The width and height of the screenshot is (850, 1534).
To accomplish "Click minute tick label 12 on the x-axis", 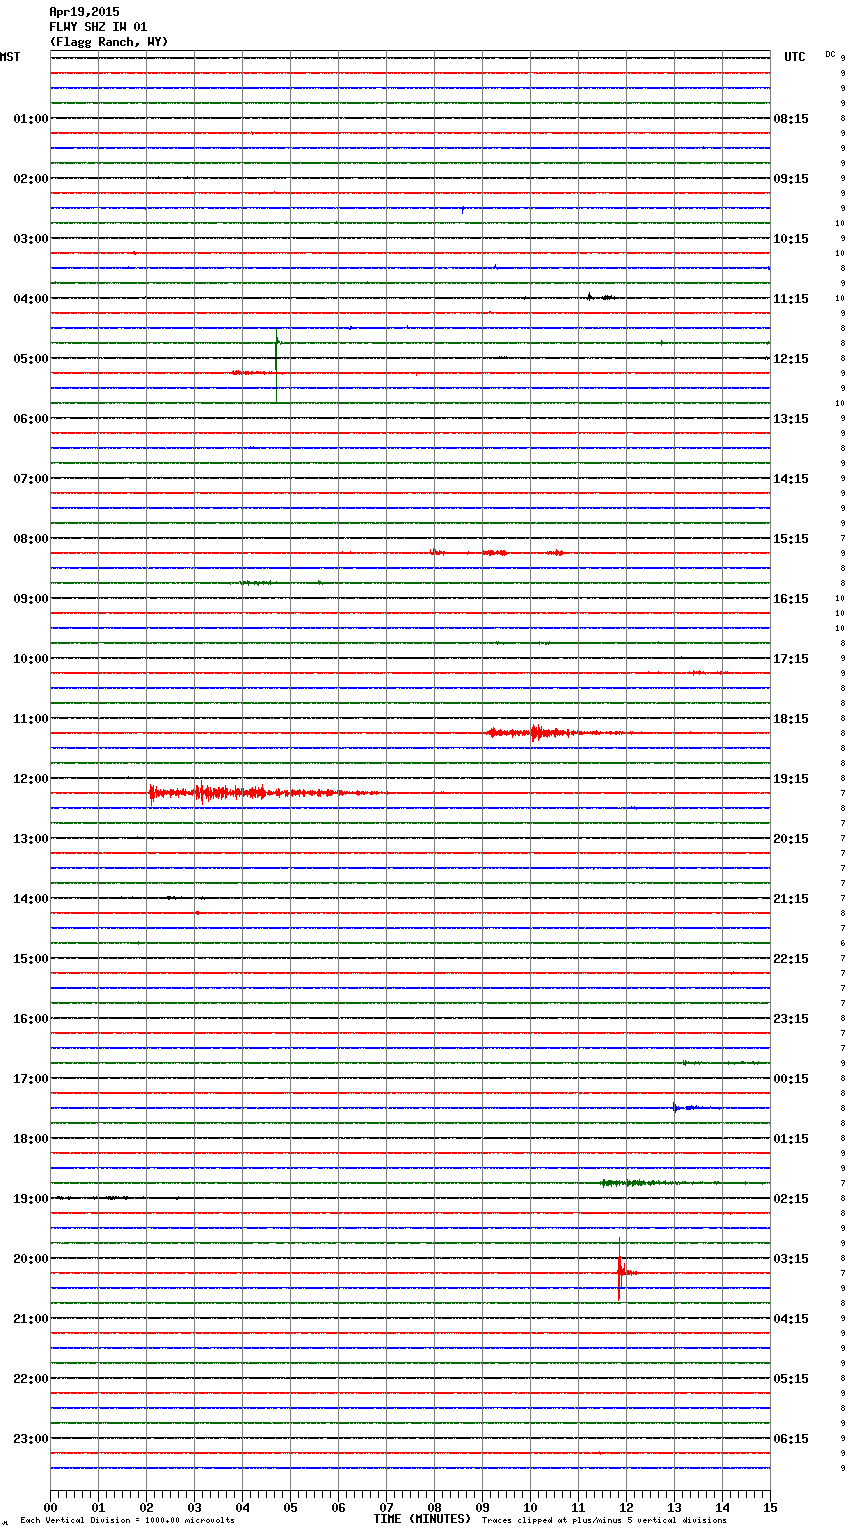I will pos(626,1507).
